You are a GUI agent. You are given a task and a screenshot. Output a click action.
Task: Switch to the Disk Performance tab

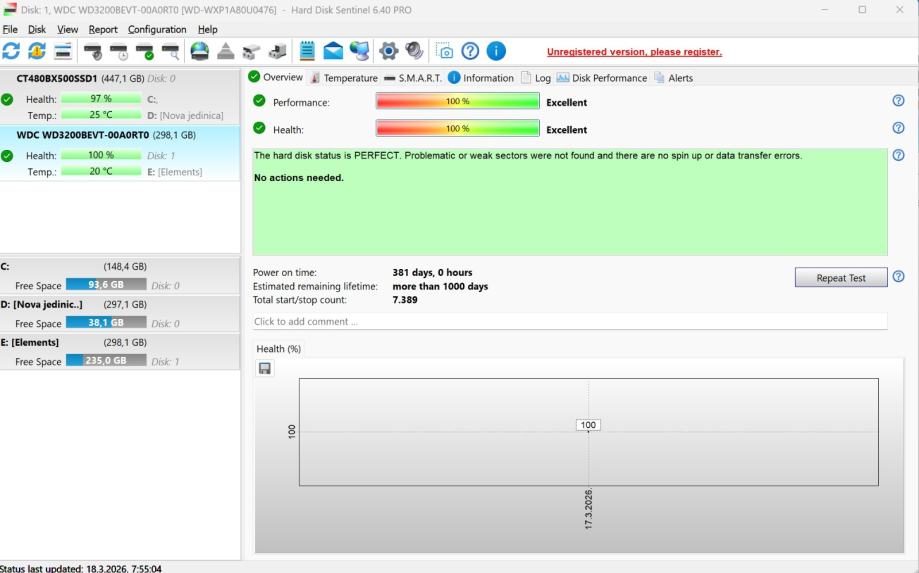click(602, 78)
